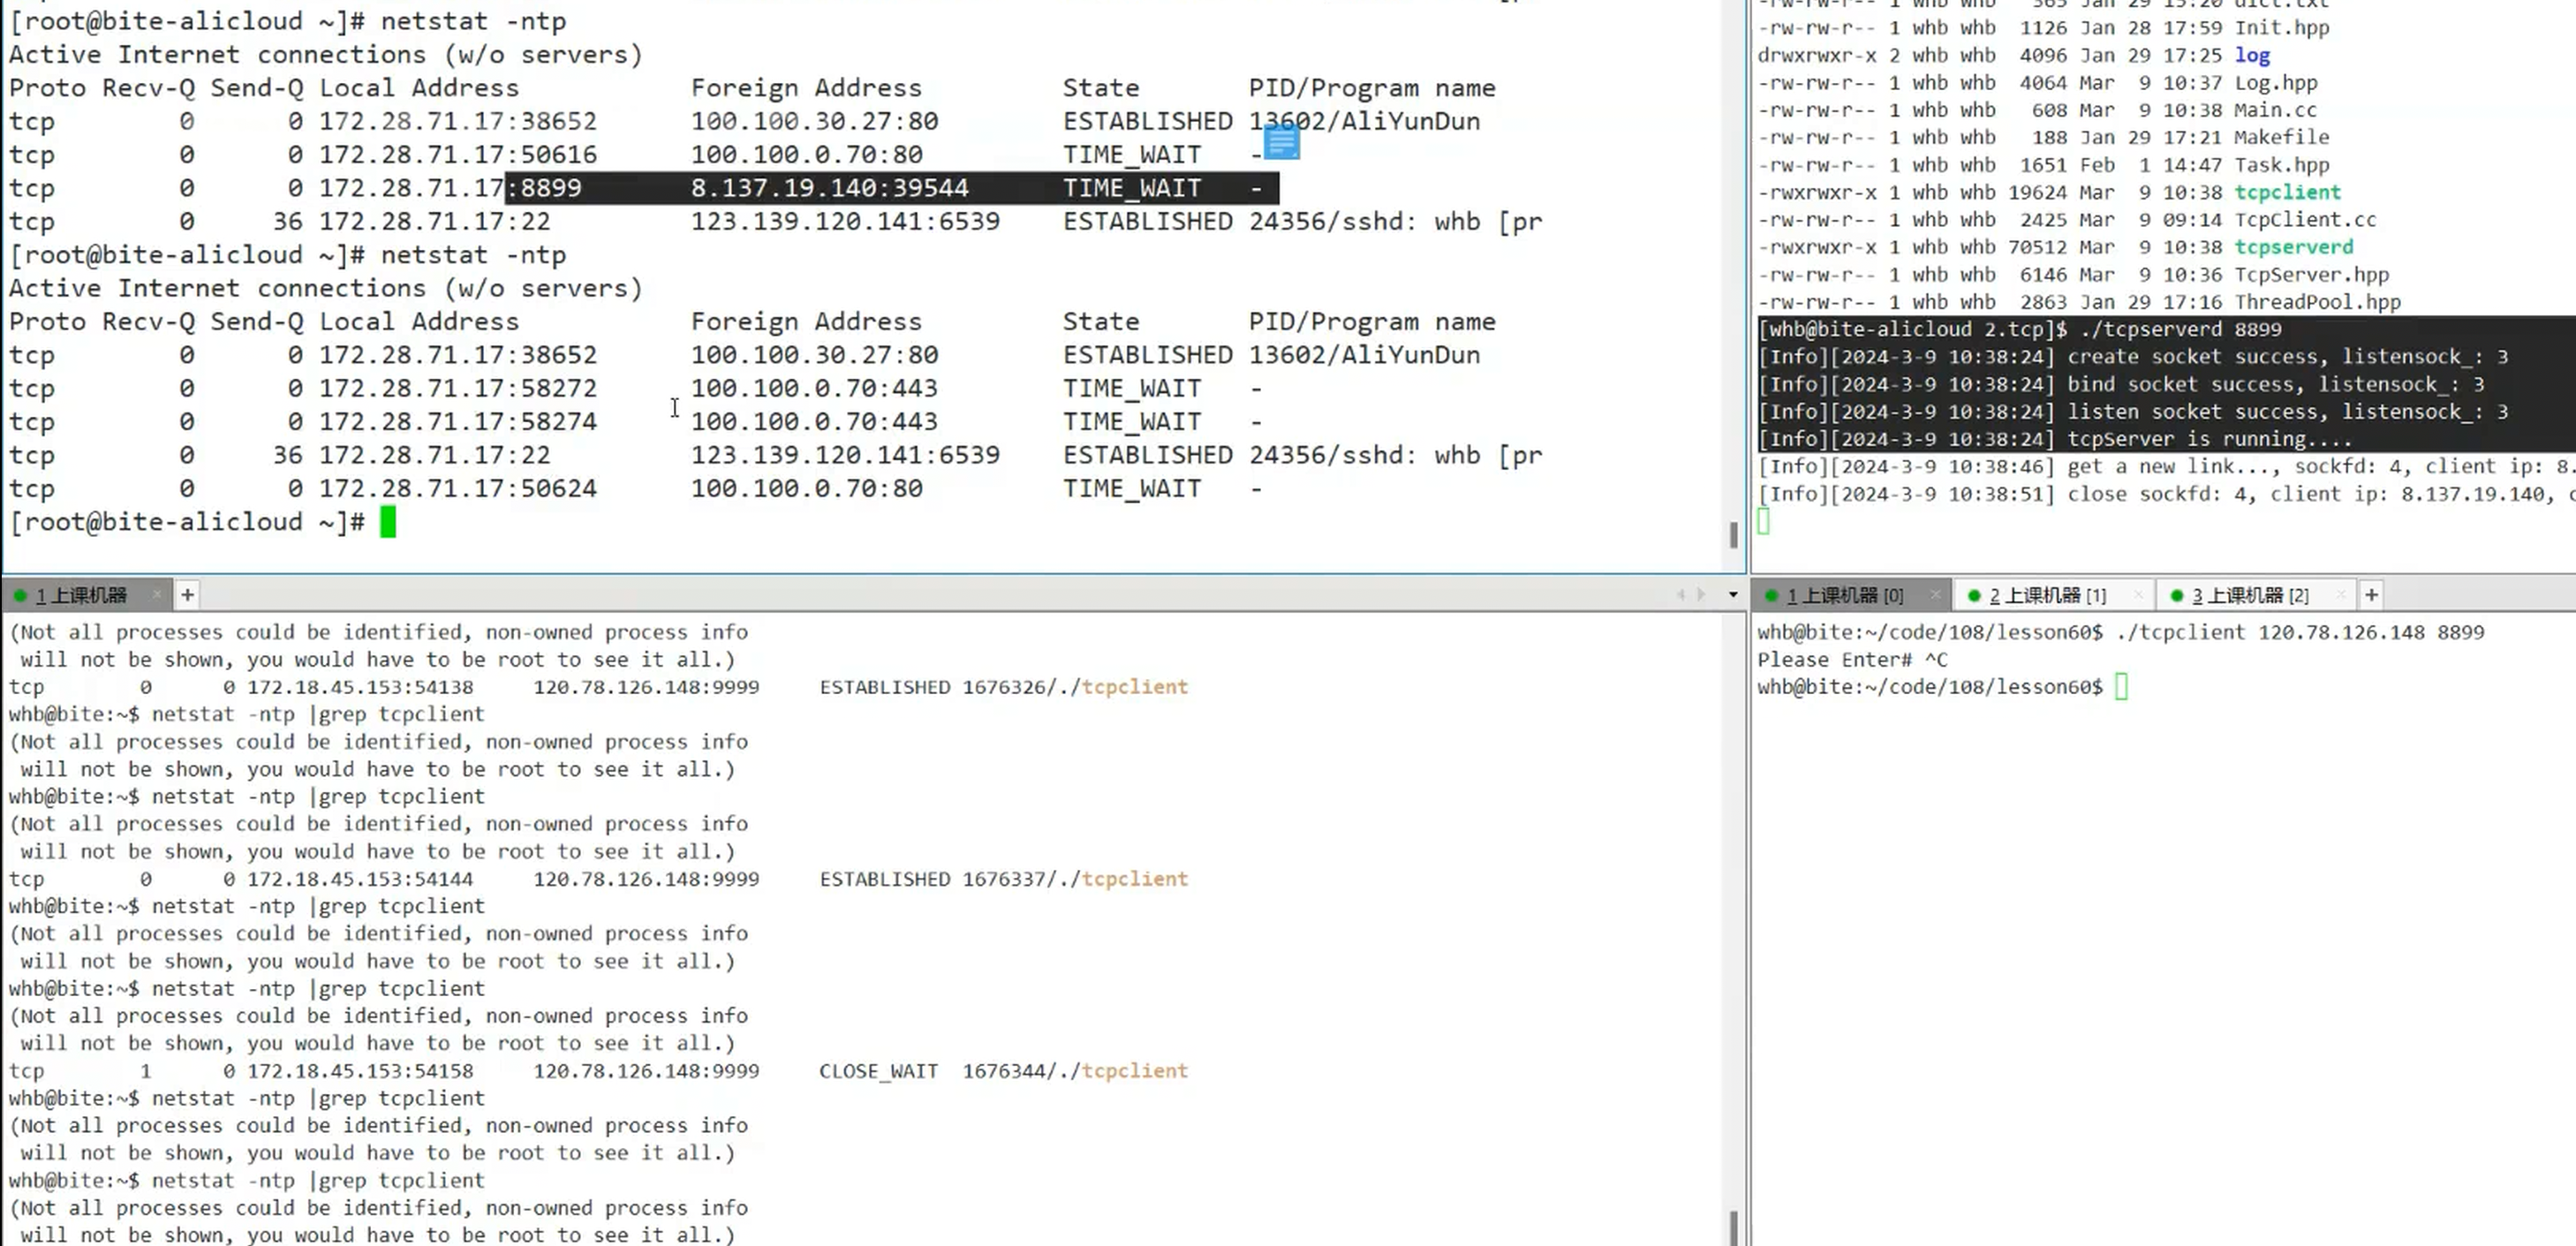Click 'listen socket success' log line
Image resolution: width=2576 pixels, height=1246 pixels.
click(2133, 412)
